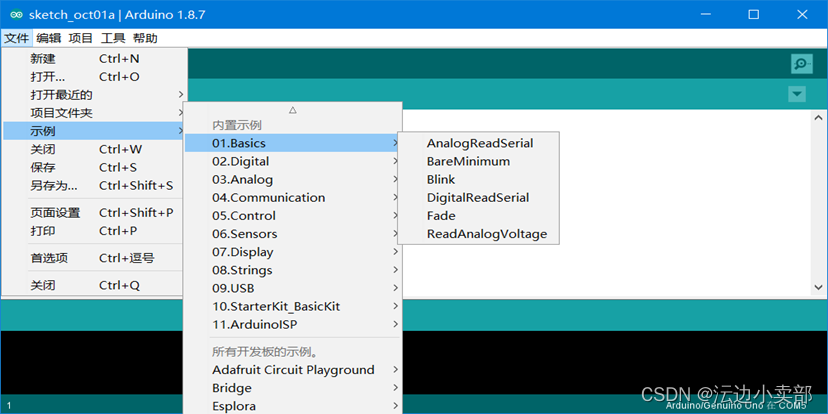Open the Fade example sketch
This screenshot has height=414, width=828.
click(478, 215)
